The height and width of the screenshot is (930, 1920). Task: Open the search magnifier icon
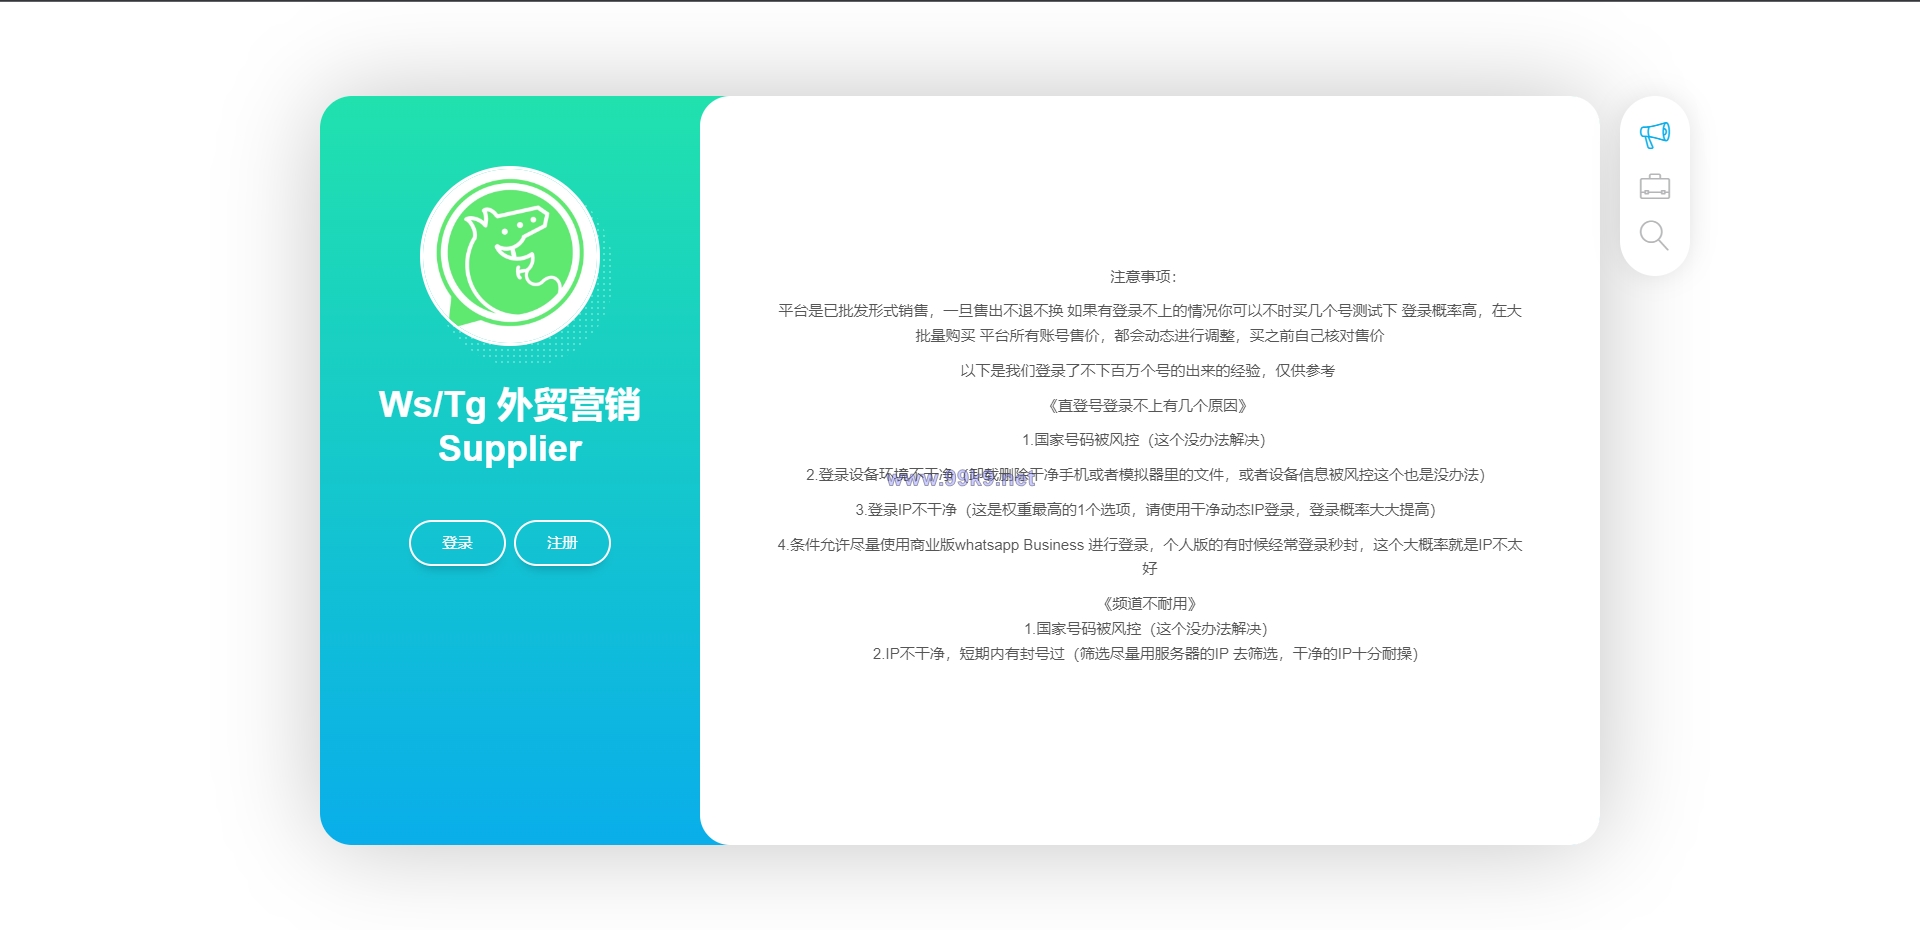tap(1654, 236)
